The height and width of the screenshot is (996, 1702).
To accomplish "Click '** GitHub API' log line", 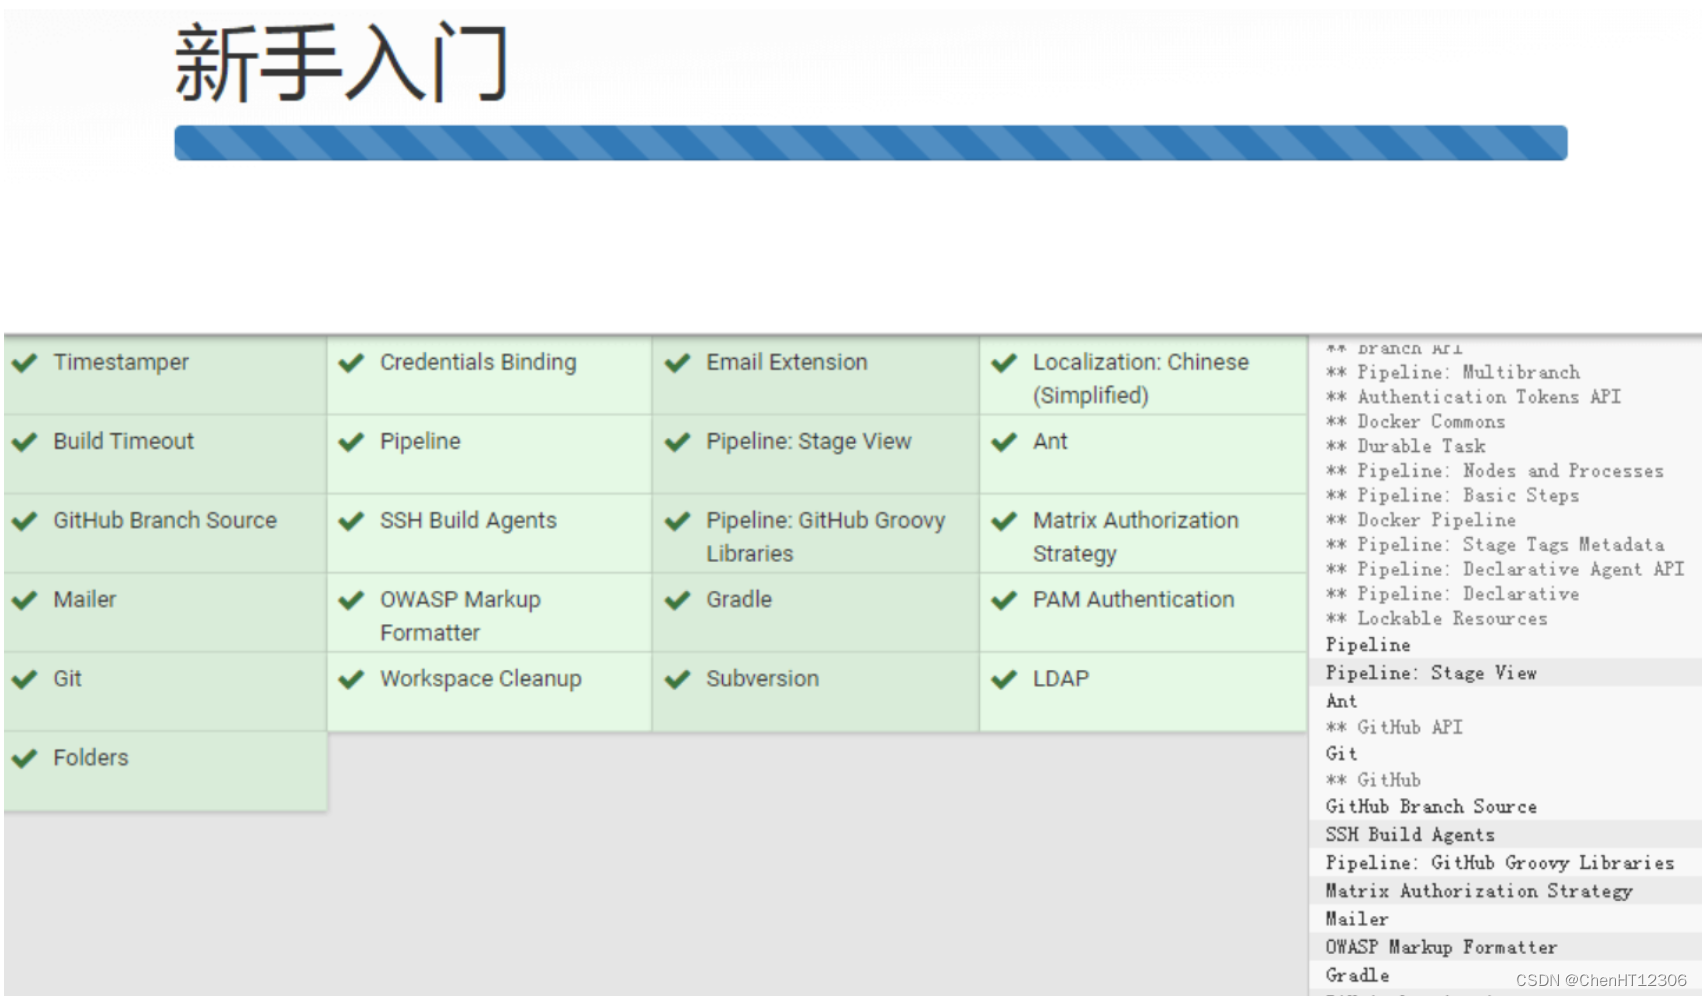I will (x=1394, y=727).
